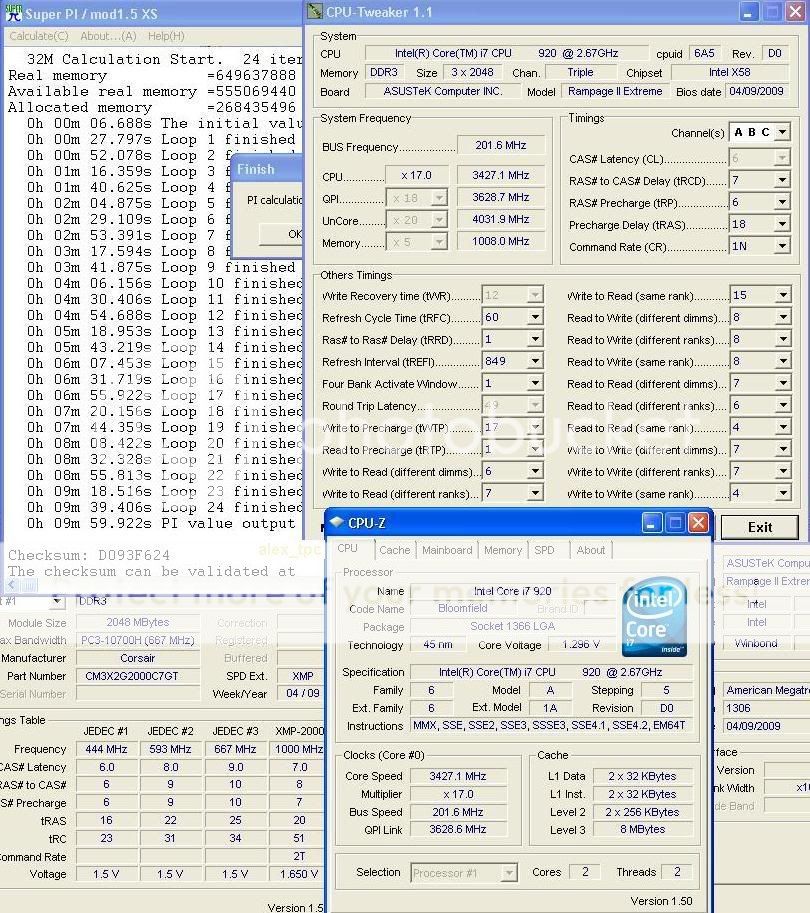Open About menu in Super PI
This screenshot has width=810, height=913.
pyautogui.click(x=108, y=36)
